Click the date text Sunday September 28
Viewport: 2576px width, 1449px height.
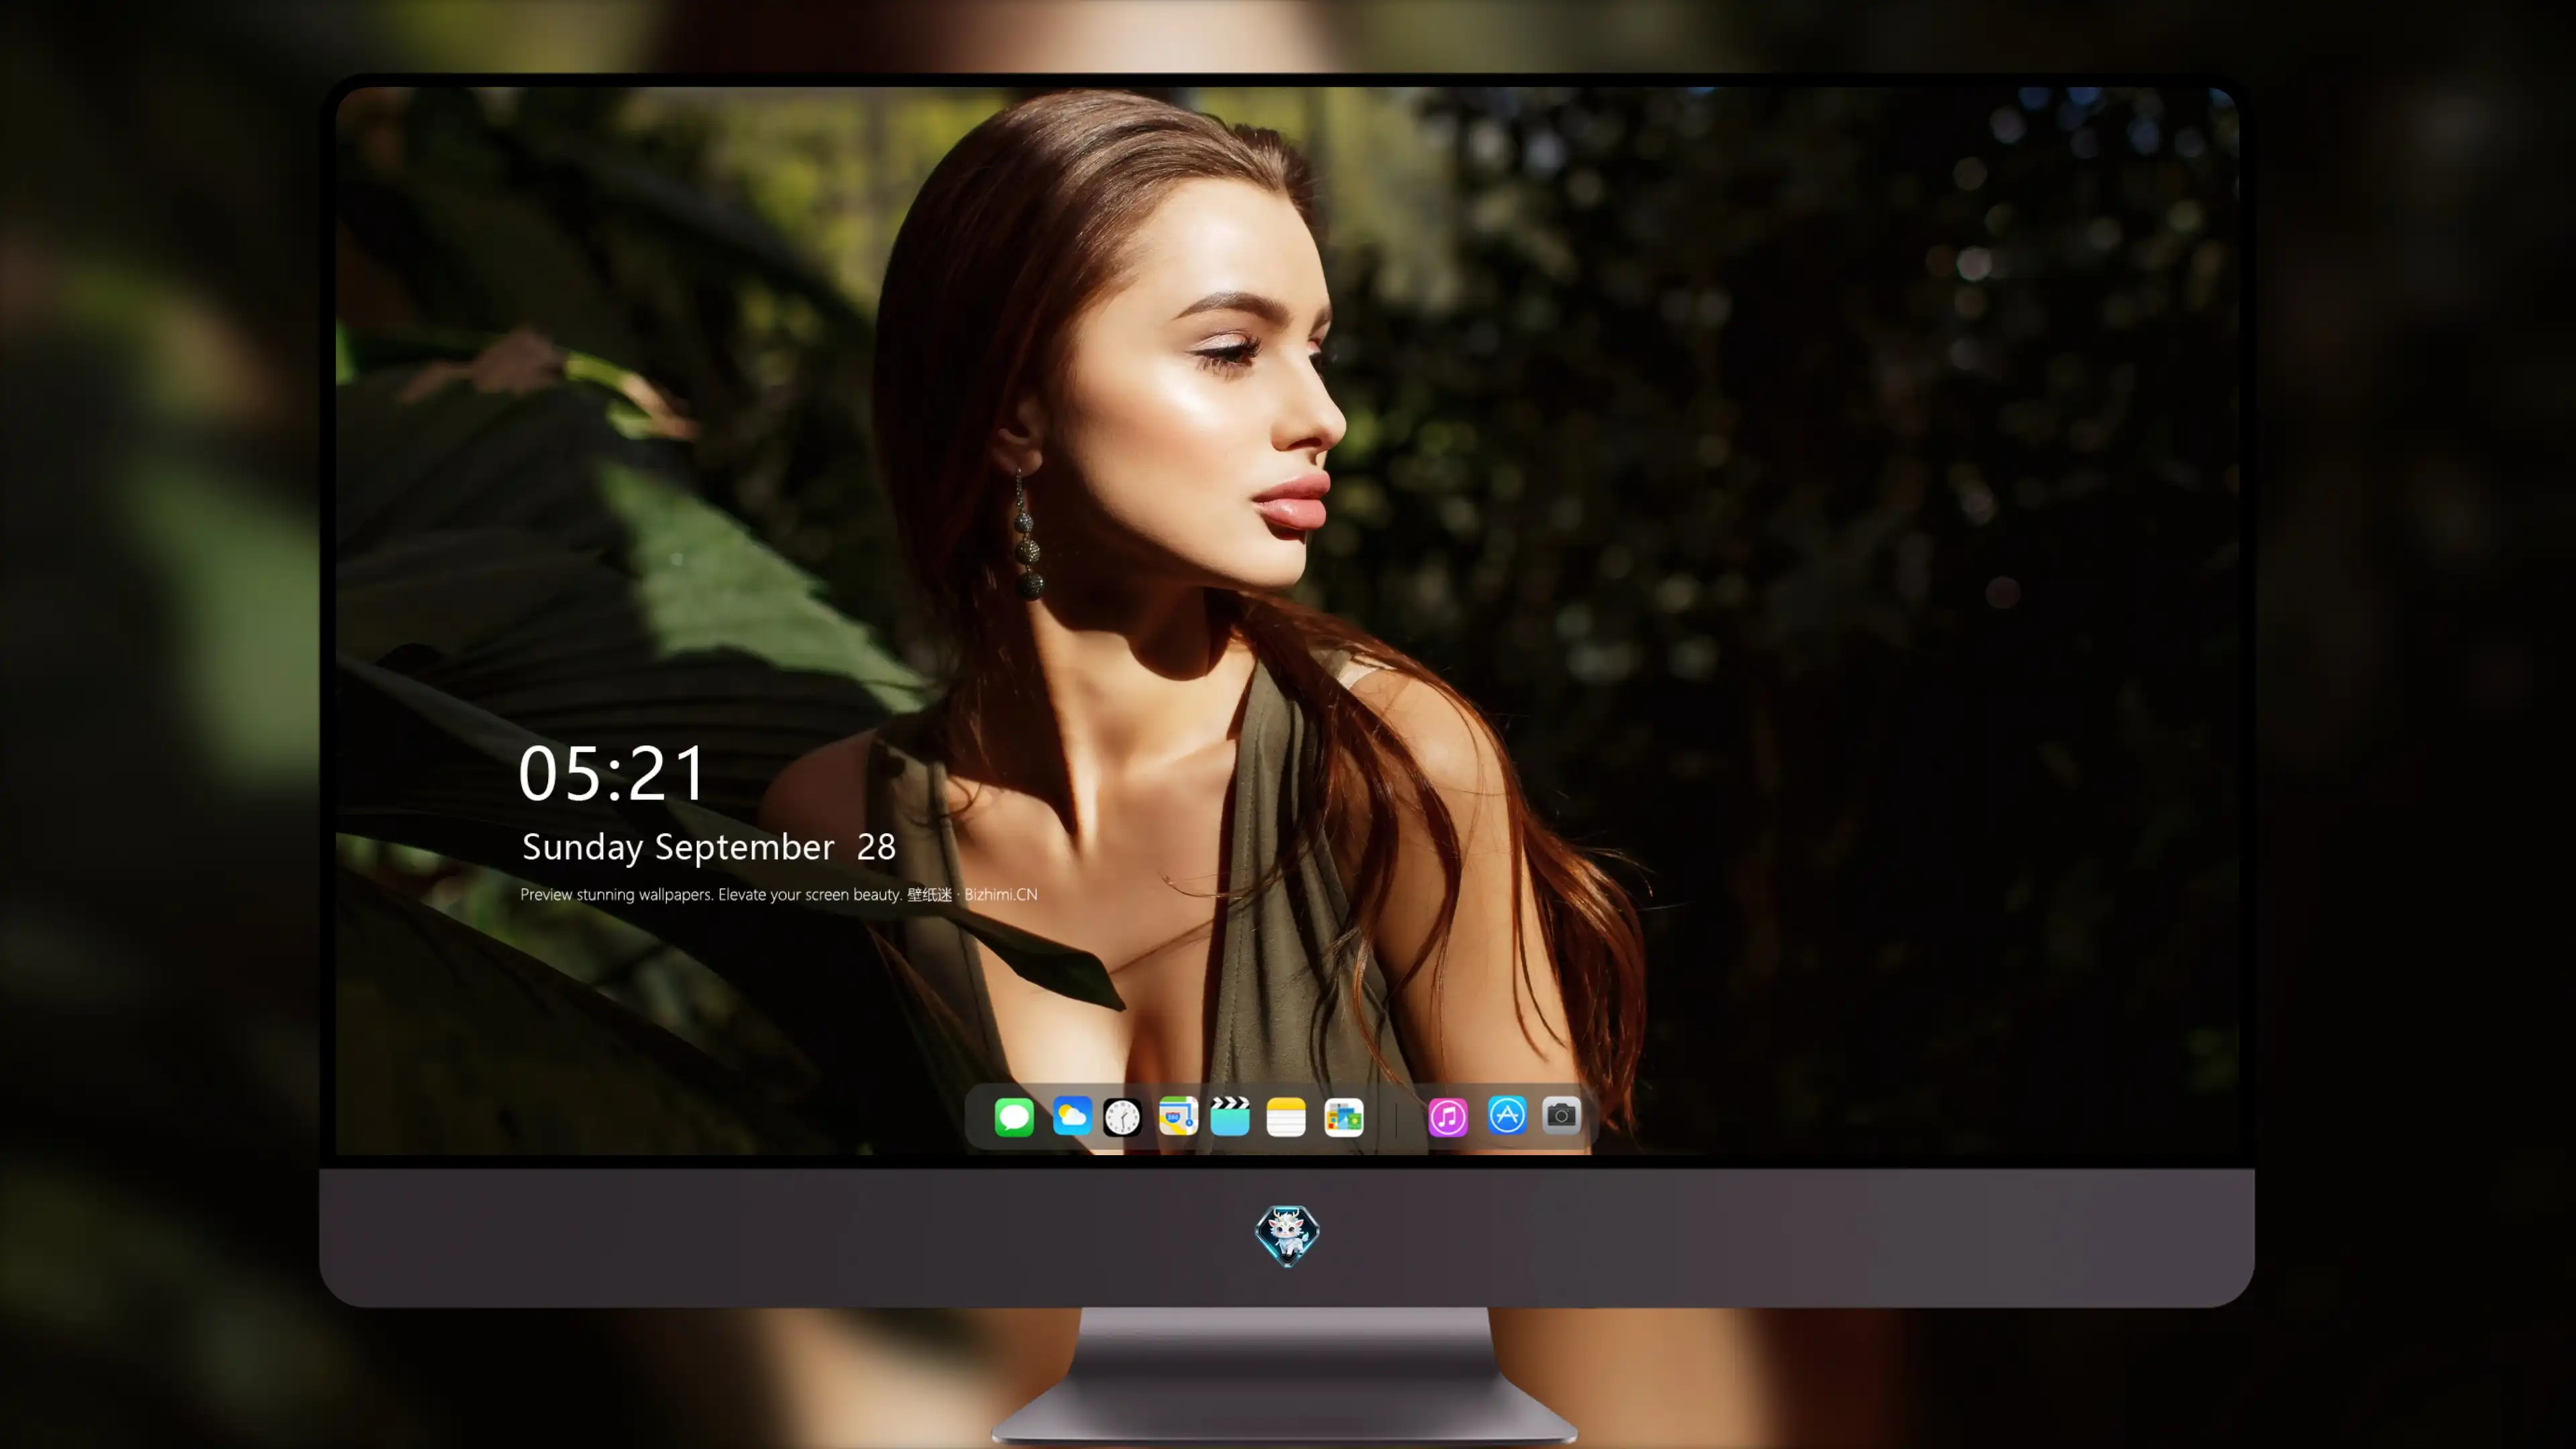(709, 847)
